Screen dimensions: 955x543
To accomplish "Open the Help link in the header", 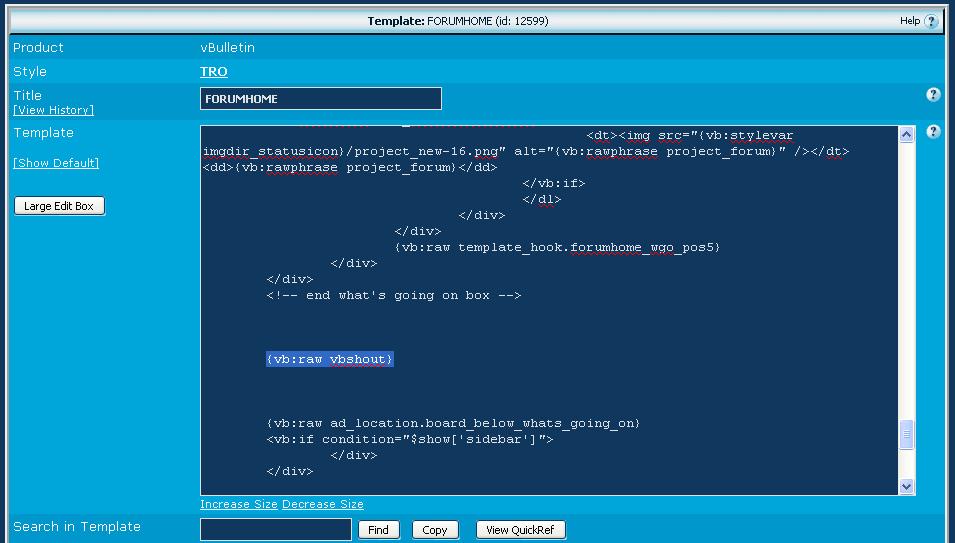I will pyautogui.click(x=910, y=21).
